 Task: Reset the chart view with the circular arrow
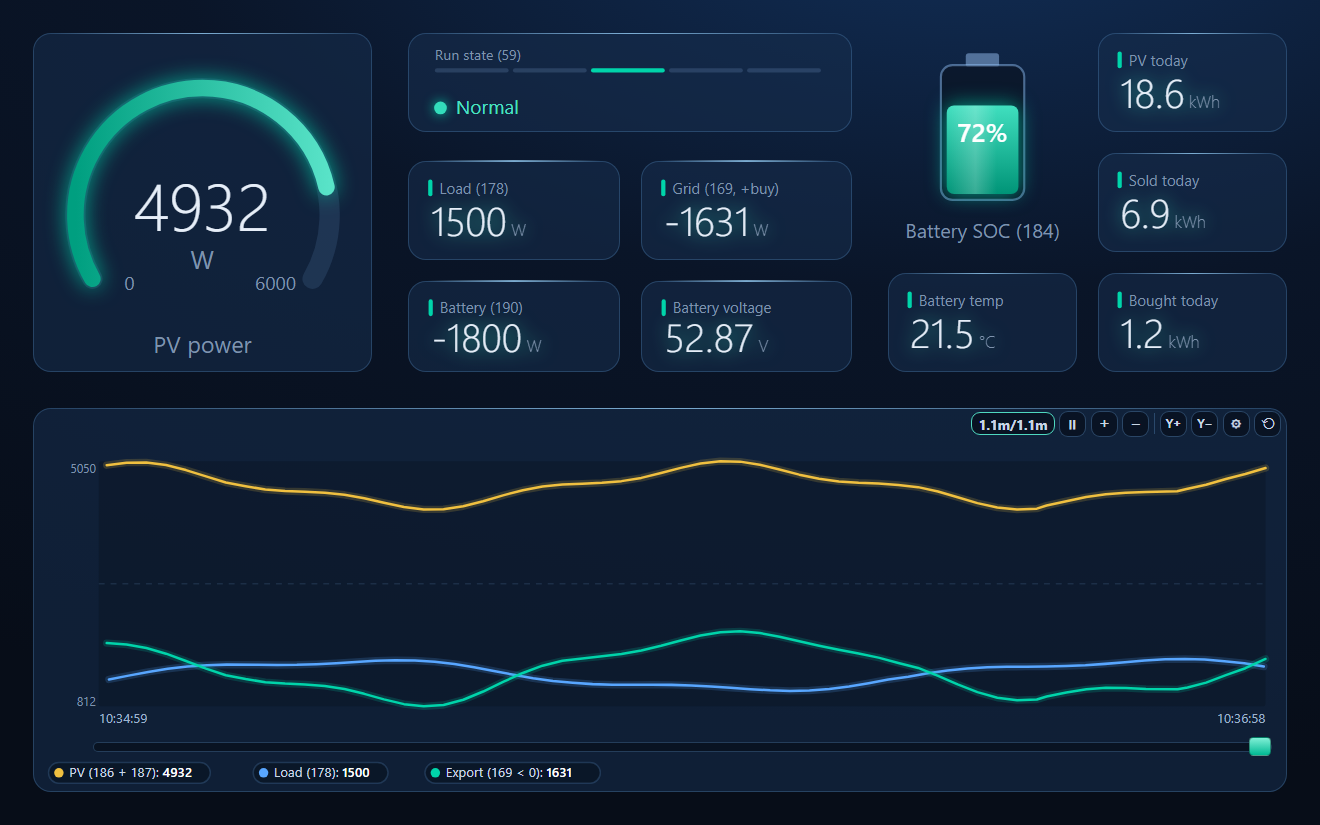[1268, 424]
